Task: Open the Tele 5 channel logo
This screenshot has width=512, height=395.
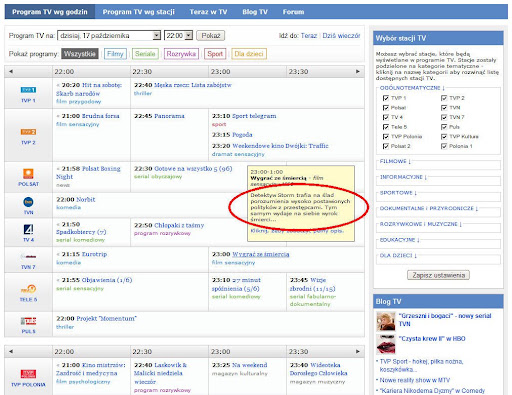Action: pyautogui.click(x=28, y=289)
